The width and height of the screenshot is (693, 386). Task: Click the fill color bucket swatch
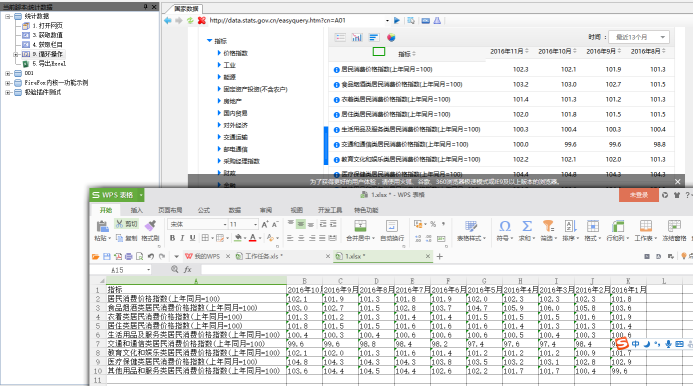pyautogui.click(x=238, y=238)
